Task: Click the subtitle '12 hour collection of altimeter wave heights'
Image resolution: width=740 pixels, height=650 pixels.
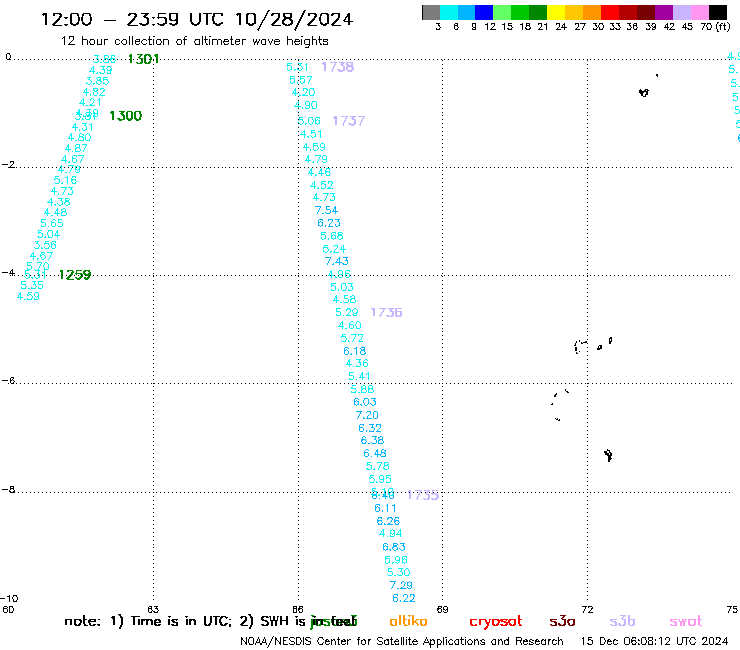Action: pos(194,41)
